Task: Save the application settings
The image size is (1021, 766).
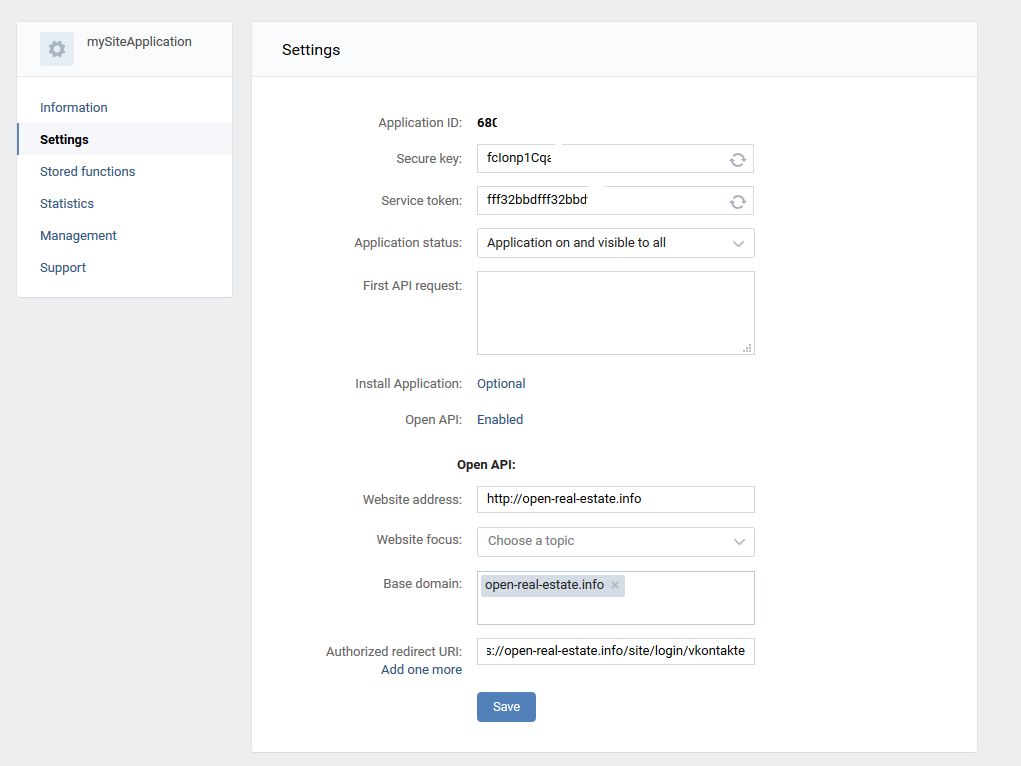Action: pos(506,707)
